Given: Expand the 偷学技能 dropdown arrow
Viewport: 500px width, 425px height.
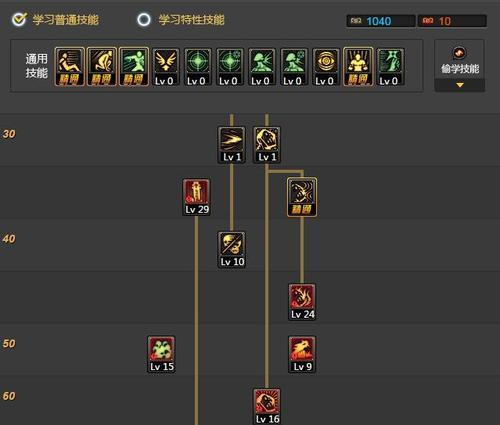Looking at the screenshot, I should [x=460, y=85].
